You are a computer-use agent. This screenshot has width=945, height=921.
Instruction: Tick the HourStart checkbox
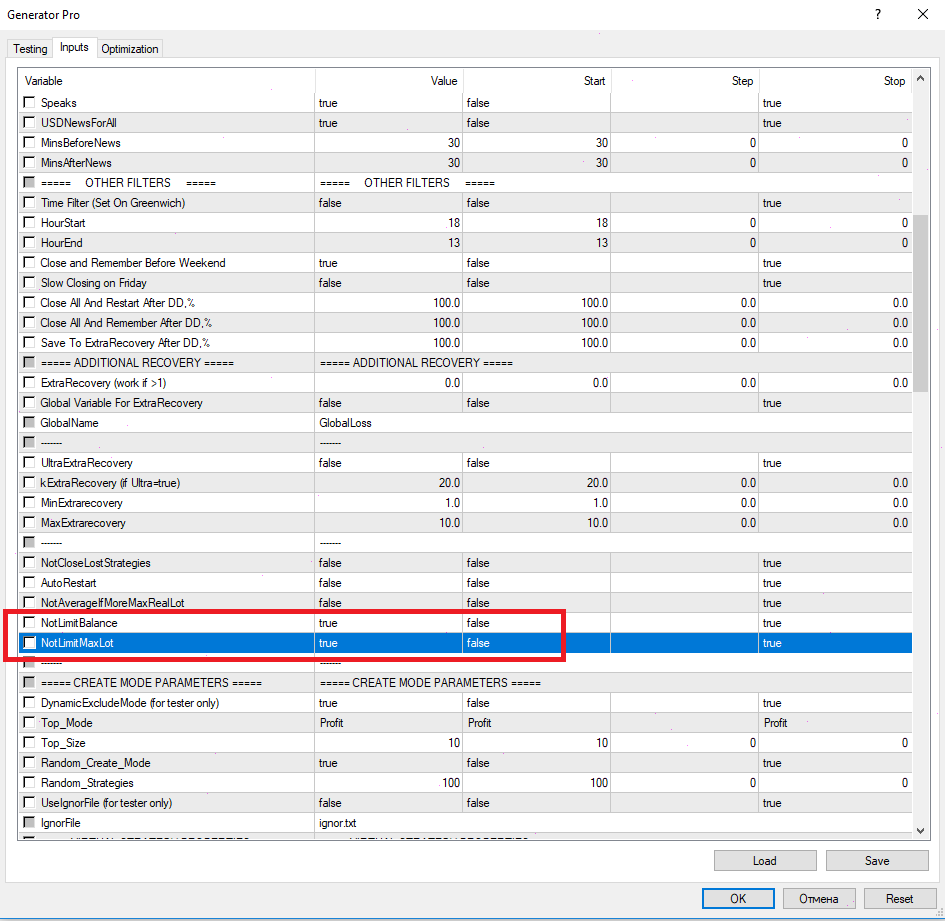click(x=29, y=222)
